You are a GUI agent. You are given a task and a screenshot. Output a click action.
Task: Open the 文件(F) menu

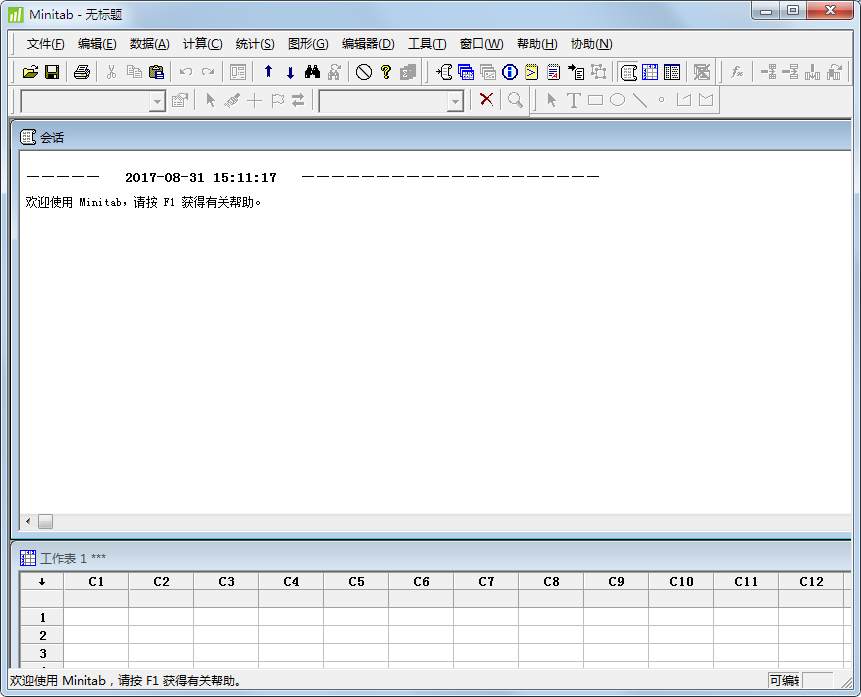pos(46,44)
